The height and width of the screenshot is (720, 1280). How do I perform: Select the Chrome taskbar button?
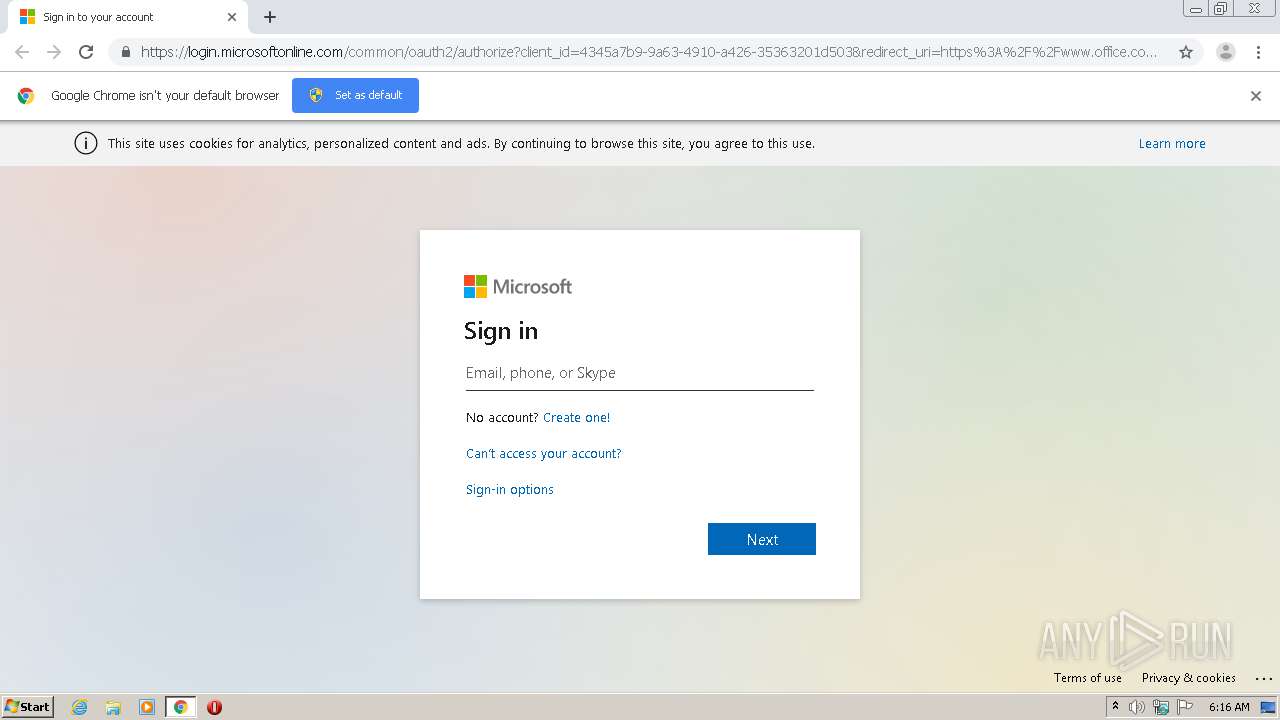(180, 707)
